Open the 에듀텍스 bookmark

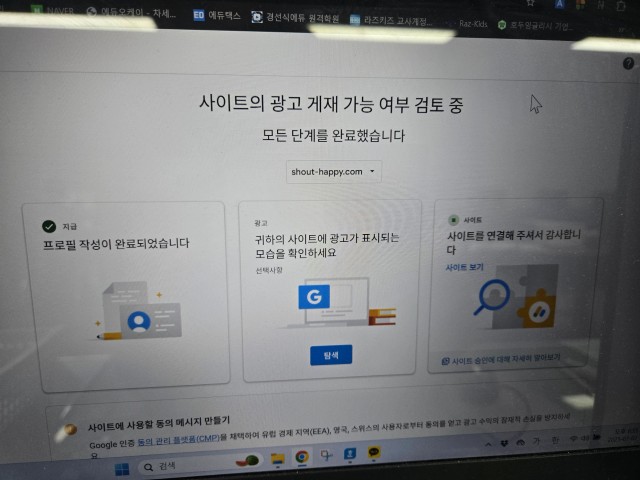[220, 15]
